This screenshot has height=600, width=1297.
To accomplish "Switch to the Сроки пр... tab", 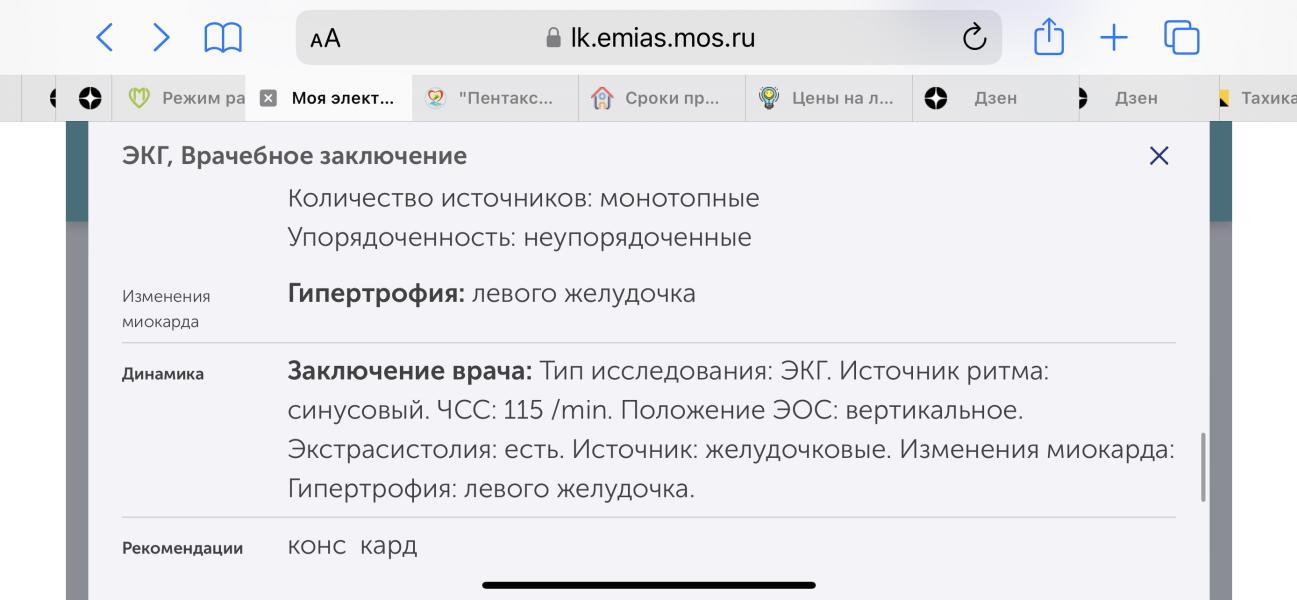I will tap(662, 99).
